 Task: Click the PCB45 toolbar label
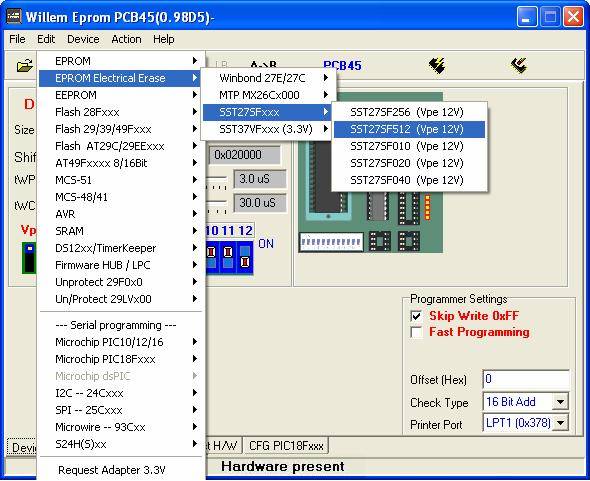pos(342,65)
